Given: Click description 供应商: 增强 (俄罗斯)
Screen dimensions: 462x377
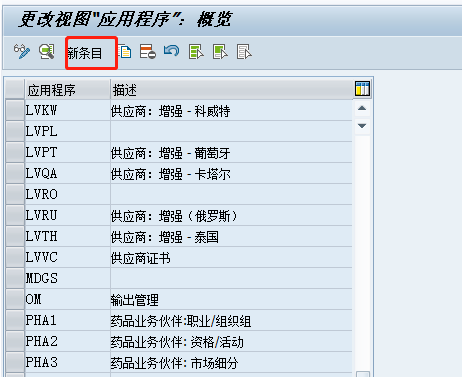Looking at the screenshot, I should (x=231, y=215).
